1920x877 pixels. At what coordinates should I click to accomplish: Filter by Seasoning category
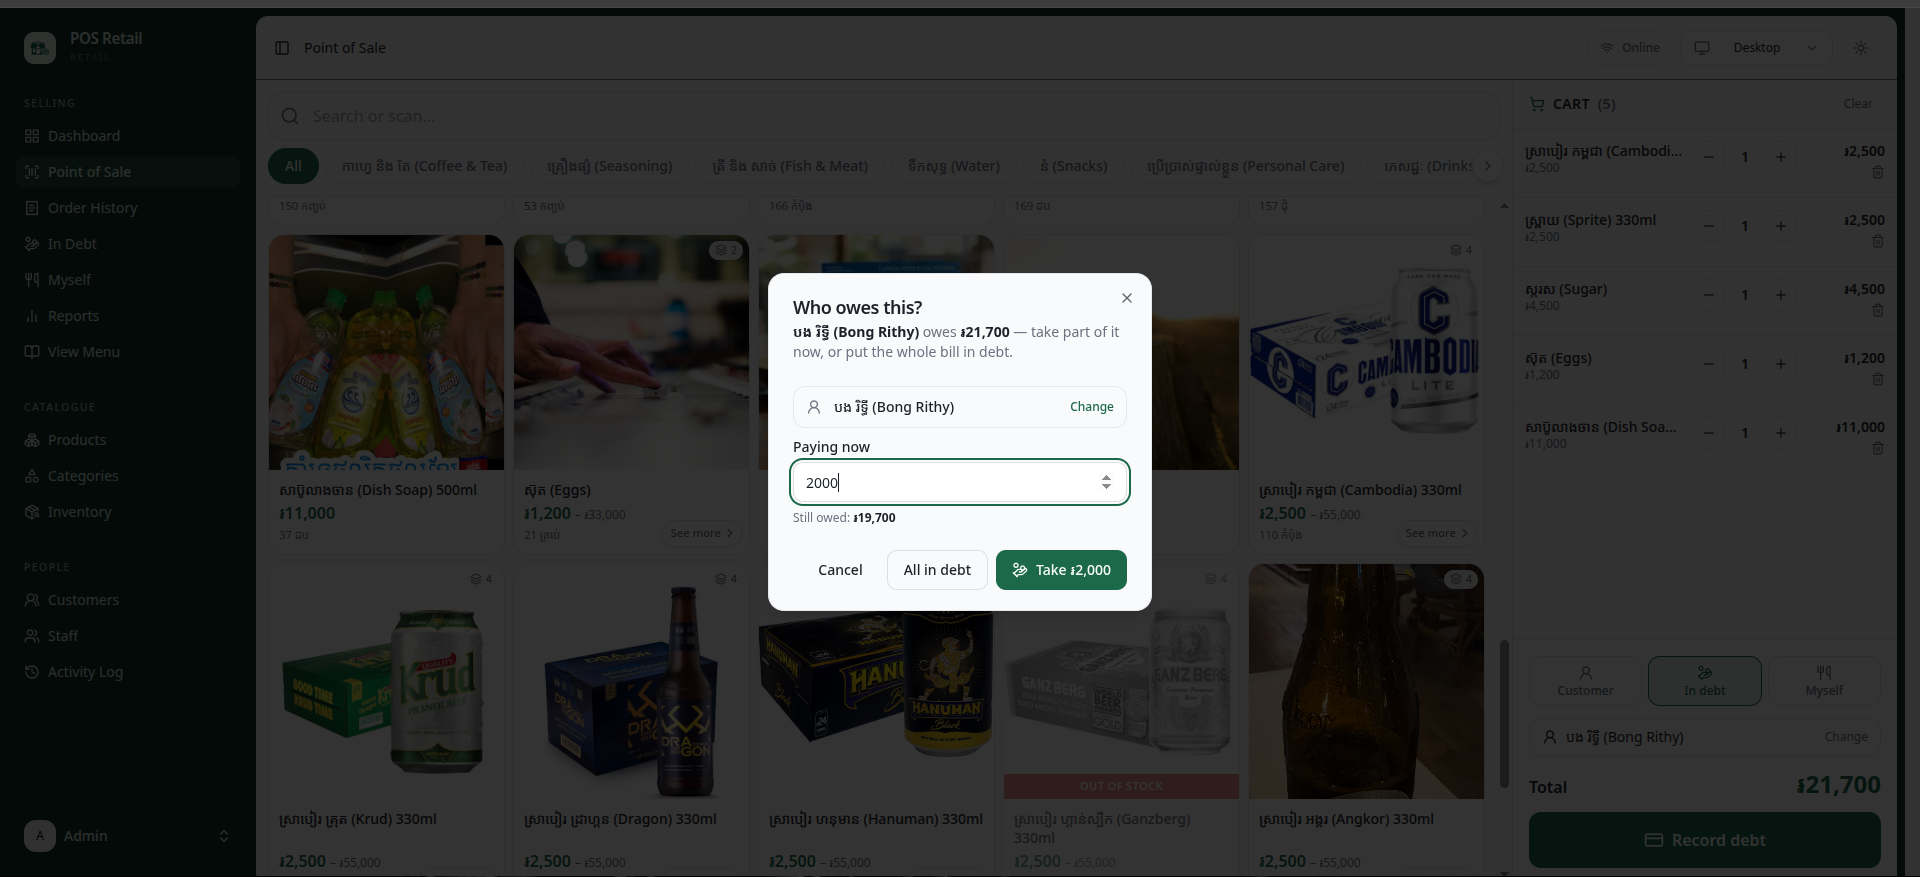tap(609, 166)
